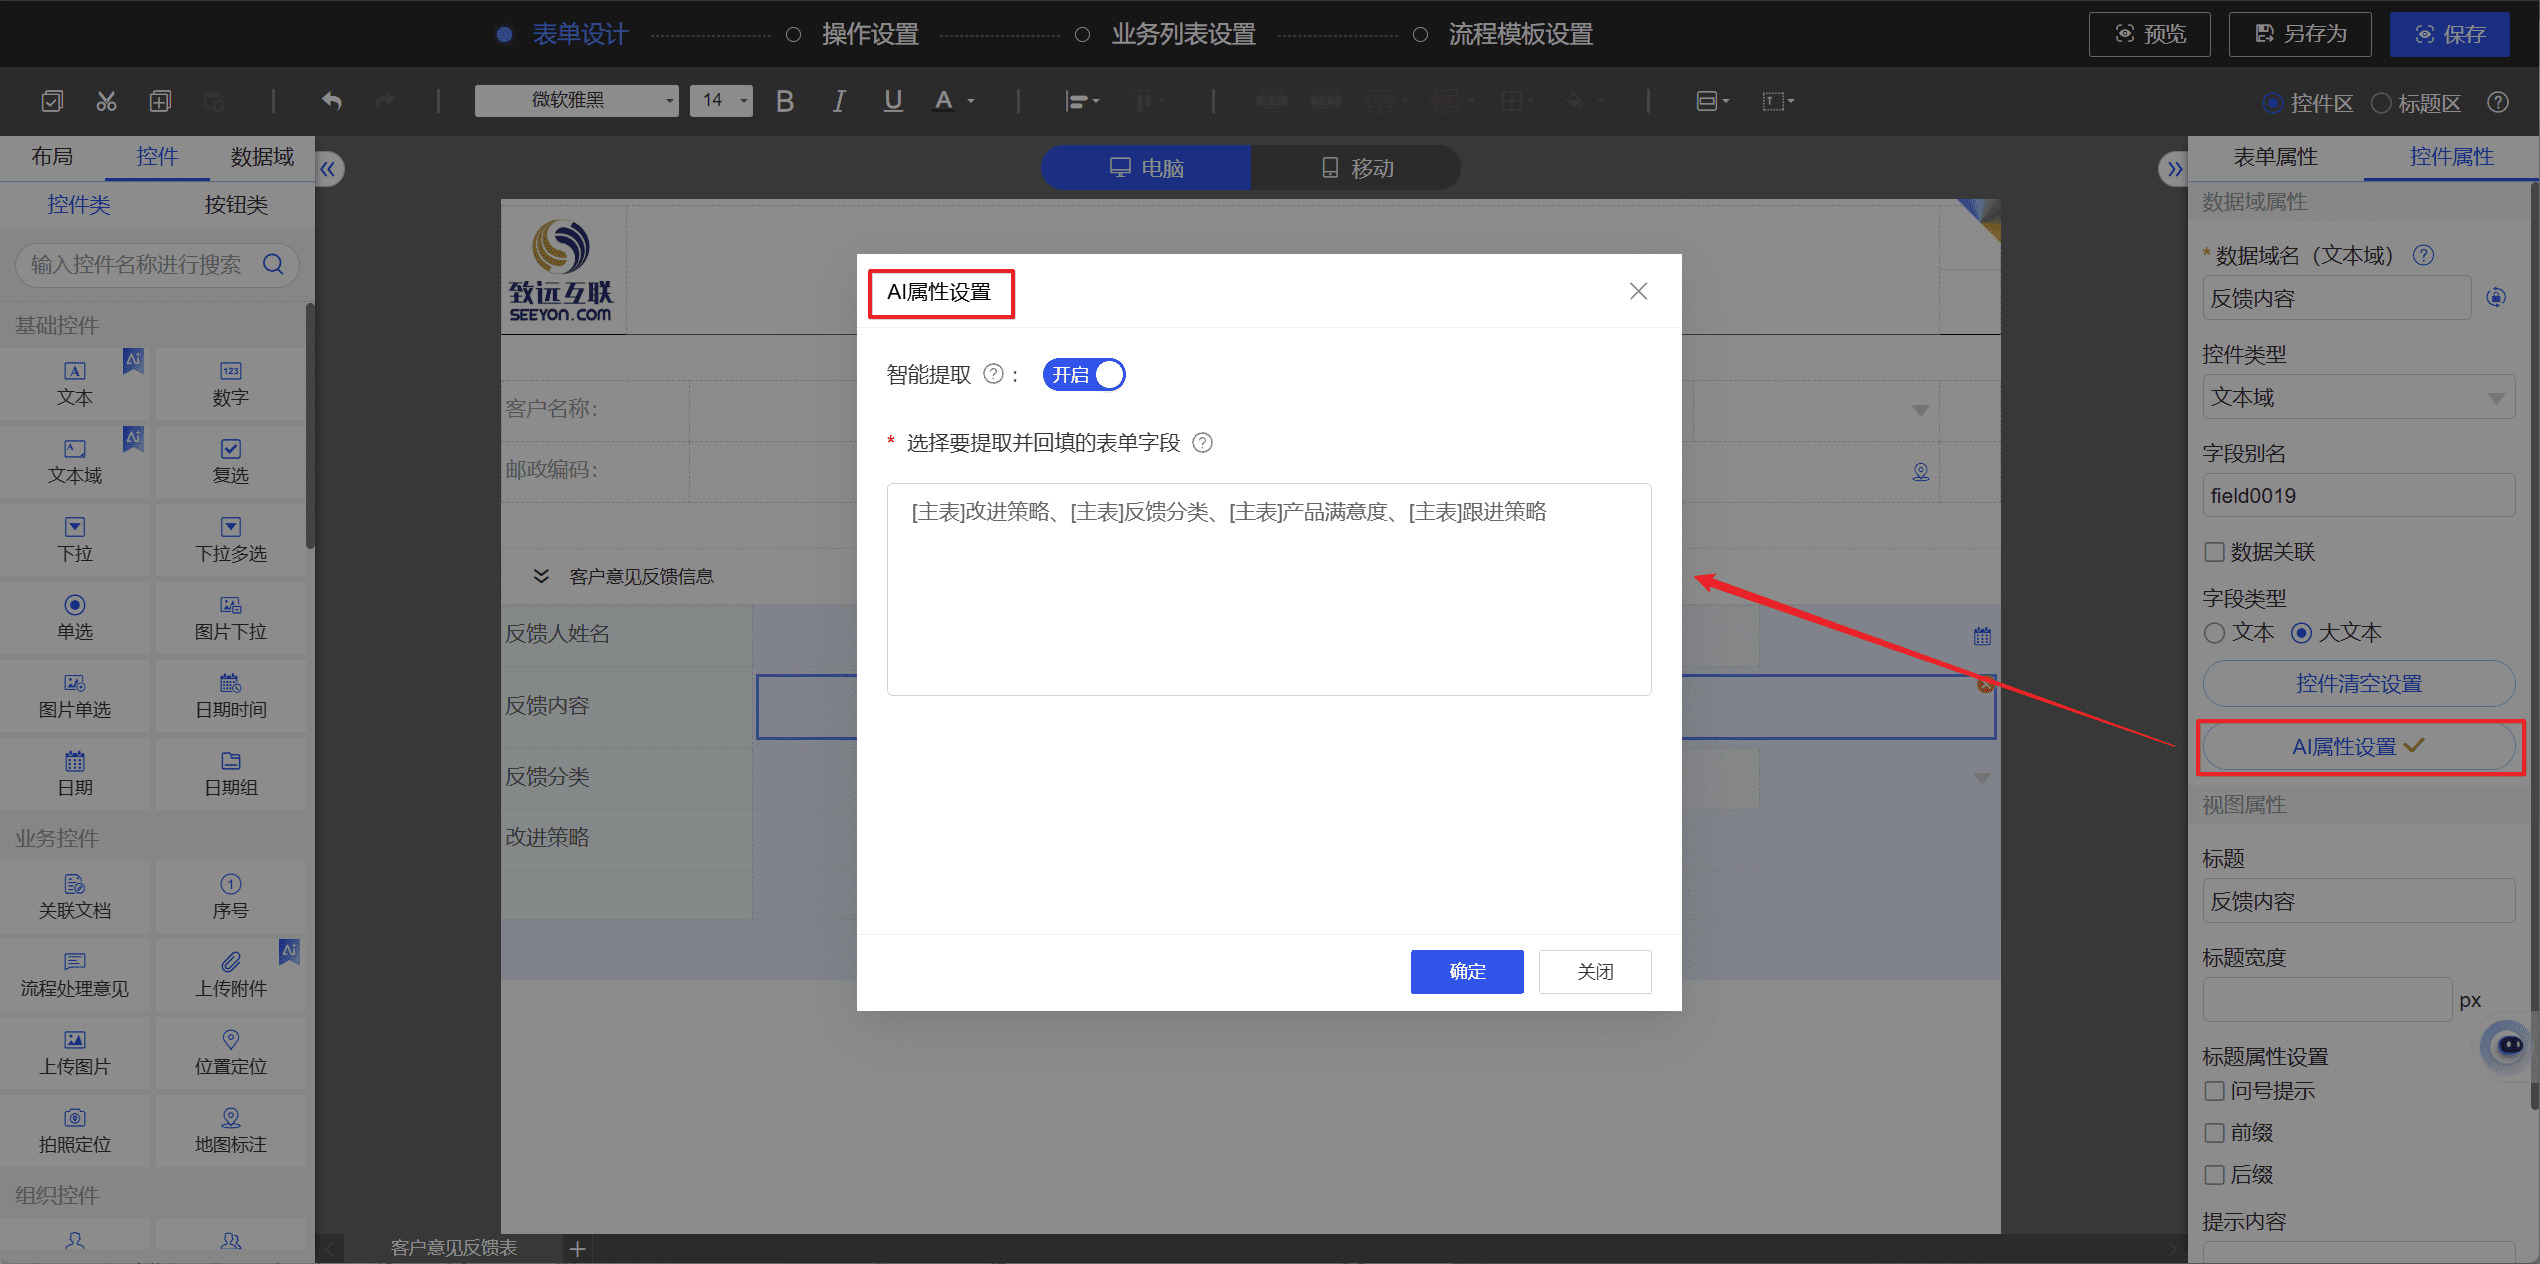Click the help question mark in top toolbar
2540x1264 pixels.
2498,102
